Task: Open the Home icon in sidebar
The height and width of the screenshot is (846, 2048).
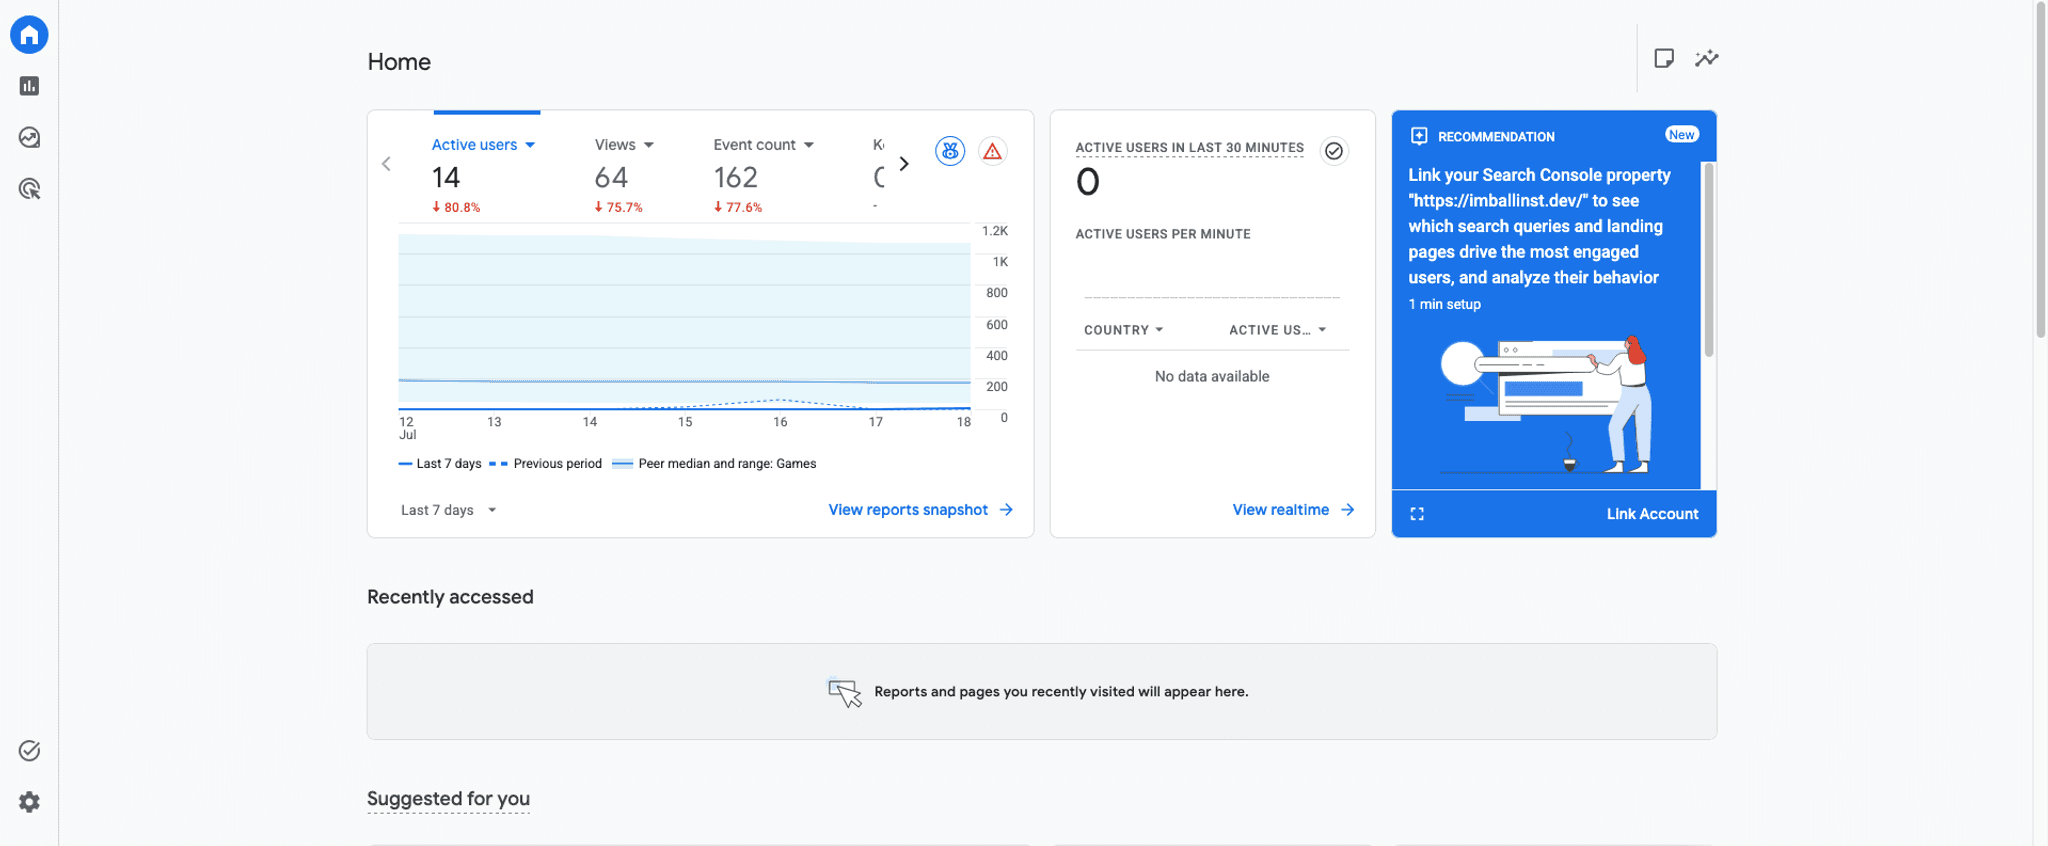Action: pyautogui.click(x=29, y=35)
